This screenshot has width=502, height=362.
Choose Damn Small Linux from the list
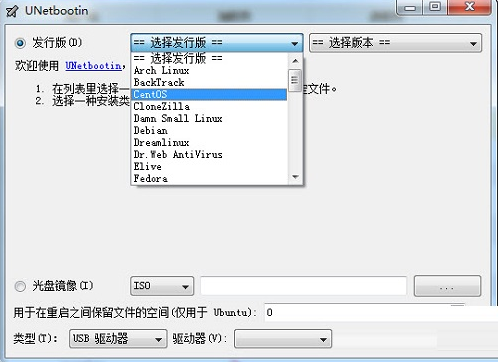point(209,119)
